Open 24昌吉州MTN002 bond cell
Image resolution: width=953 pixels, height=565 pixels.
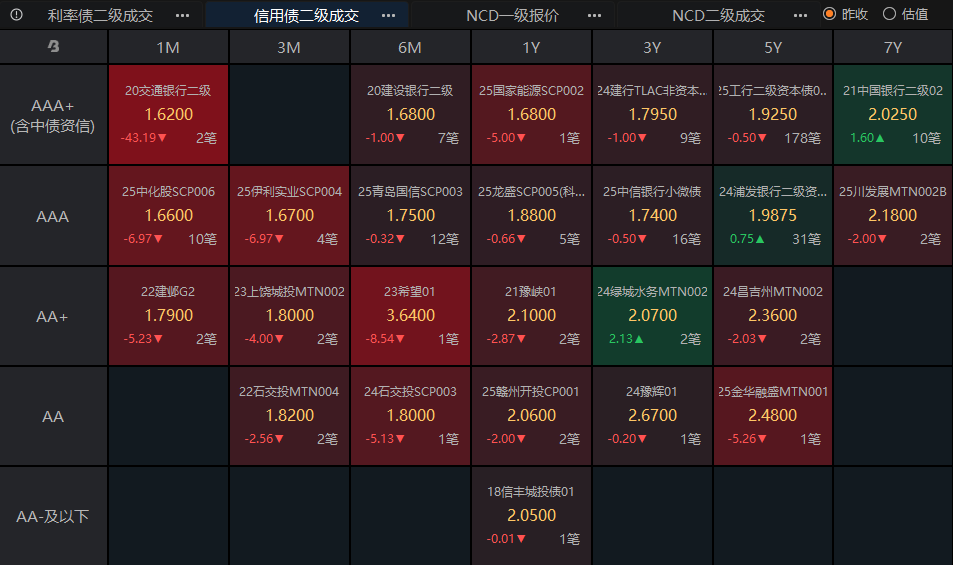click(772, 316)
